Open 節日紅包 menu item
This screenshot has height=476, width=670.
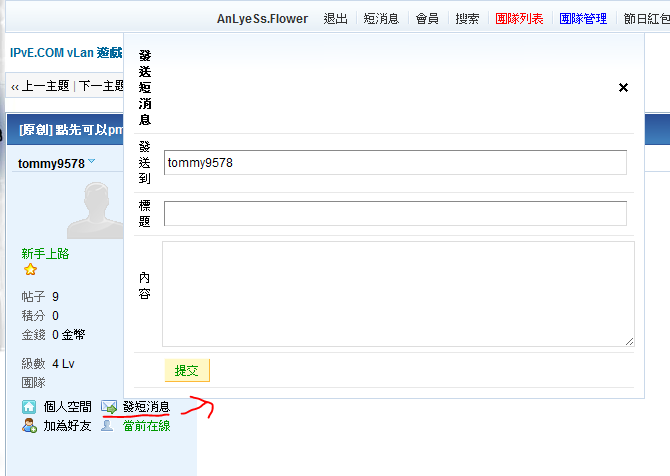(646, 19)
